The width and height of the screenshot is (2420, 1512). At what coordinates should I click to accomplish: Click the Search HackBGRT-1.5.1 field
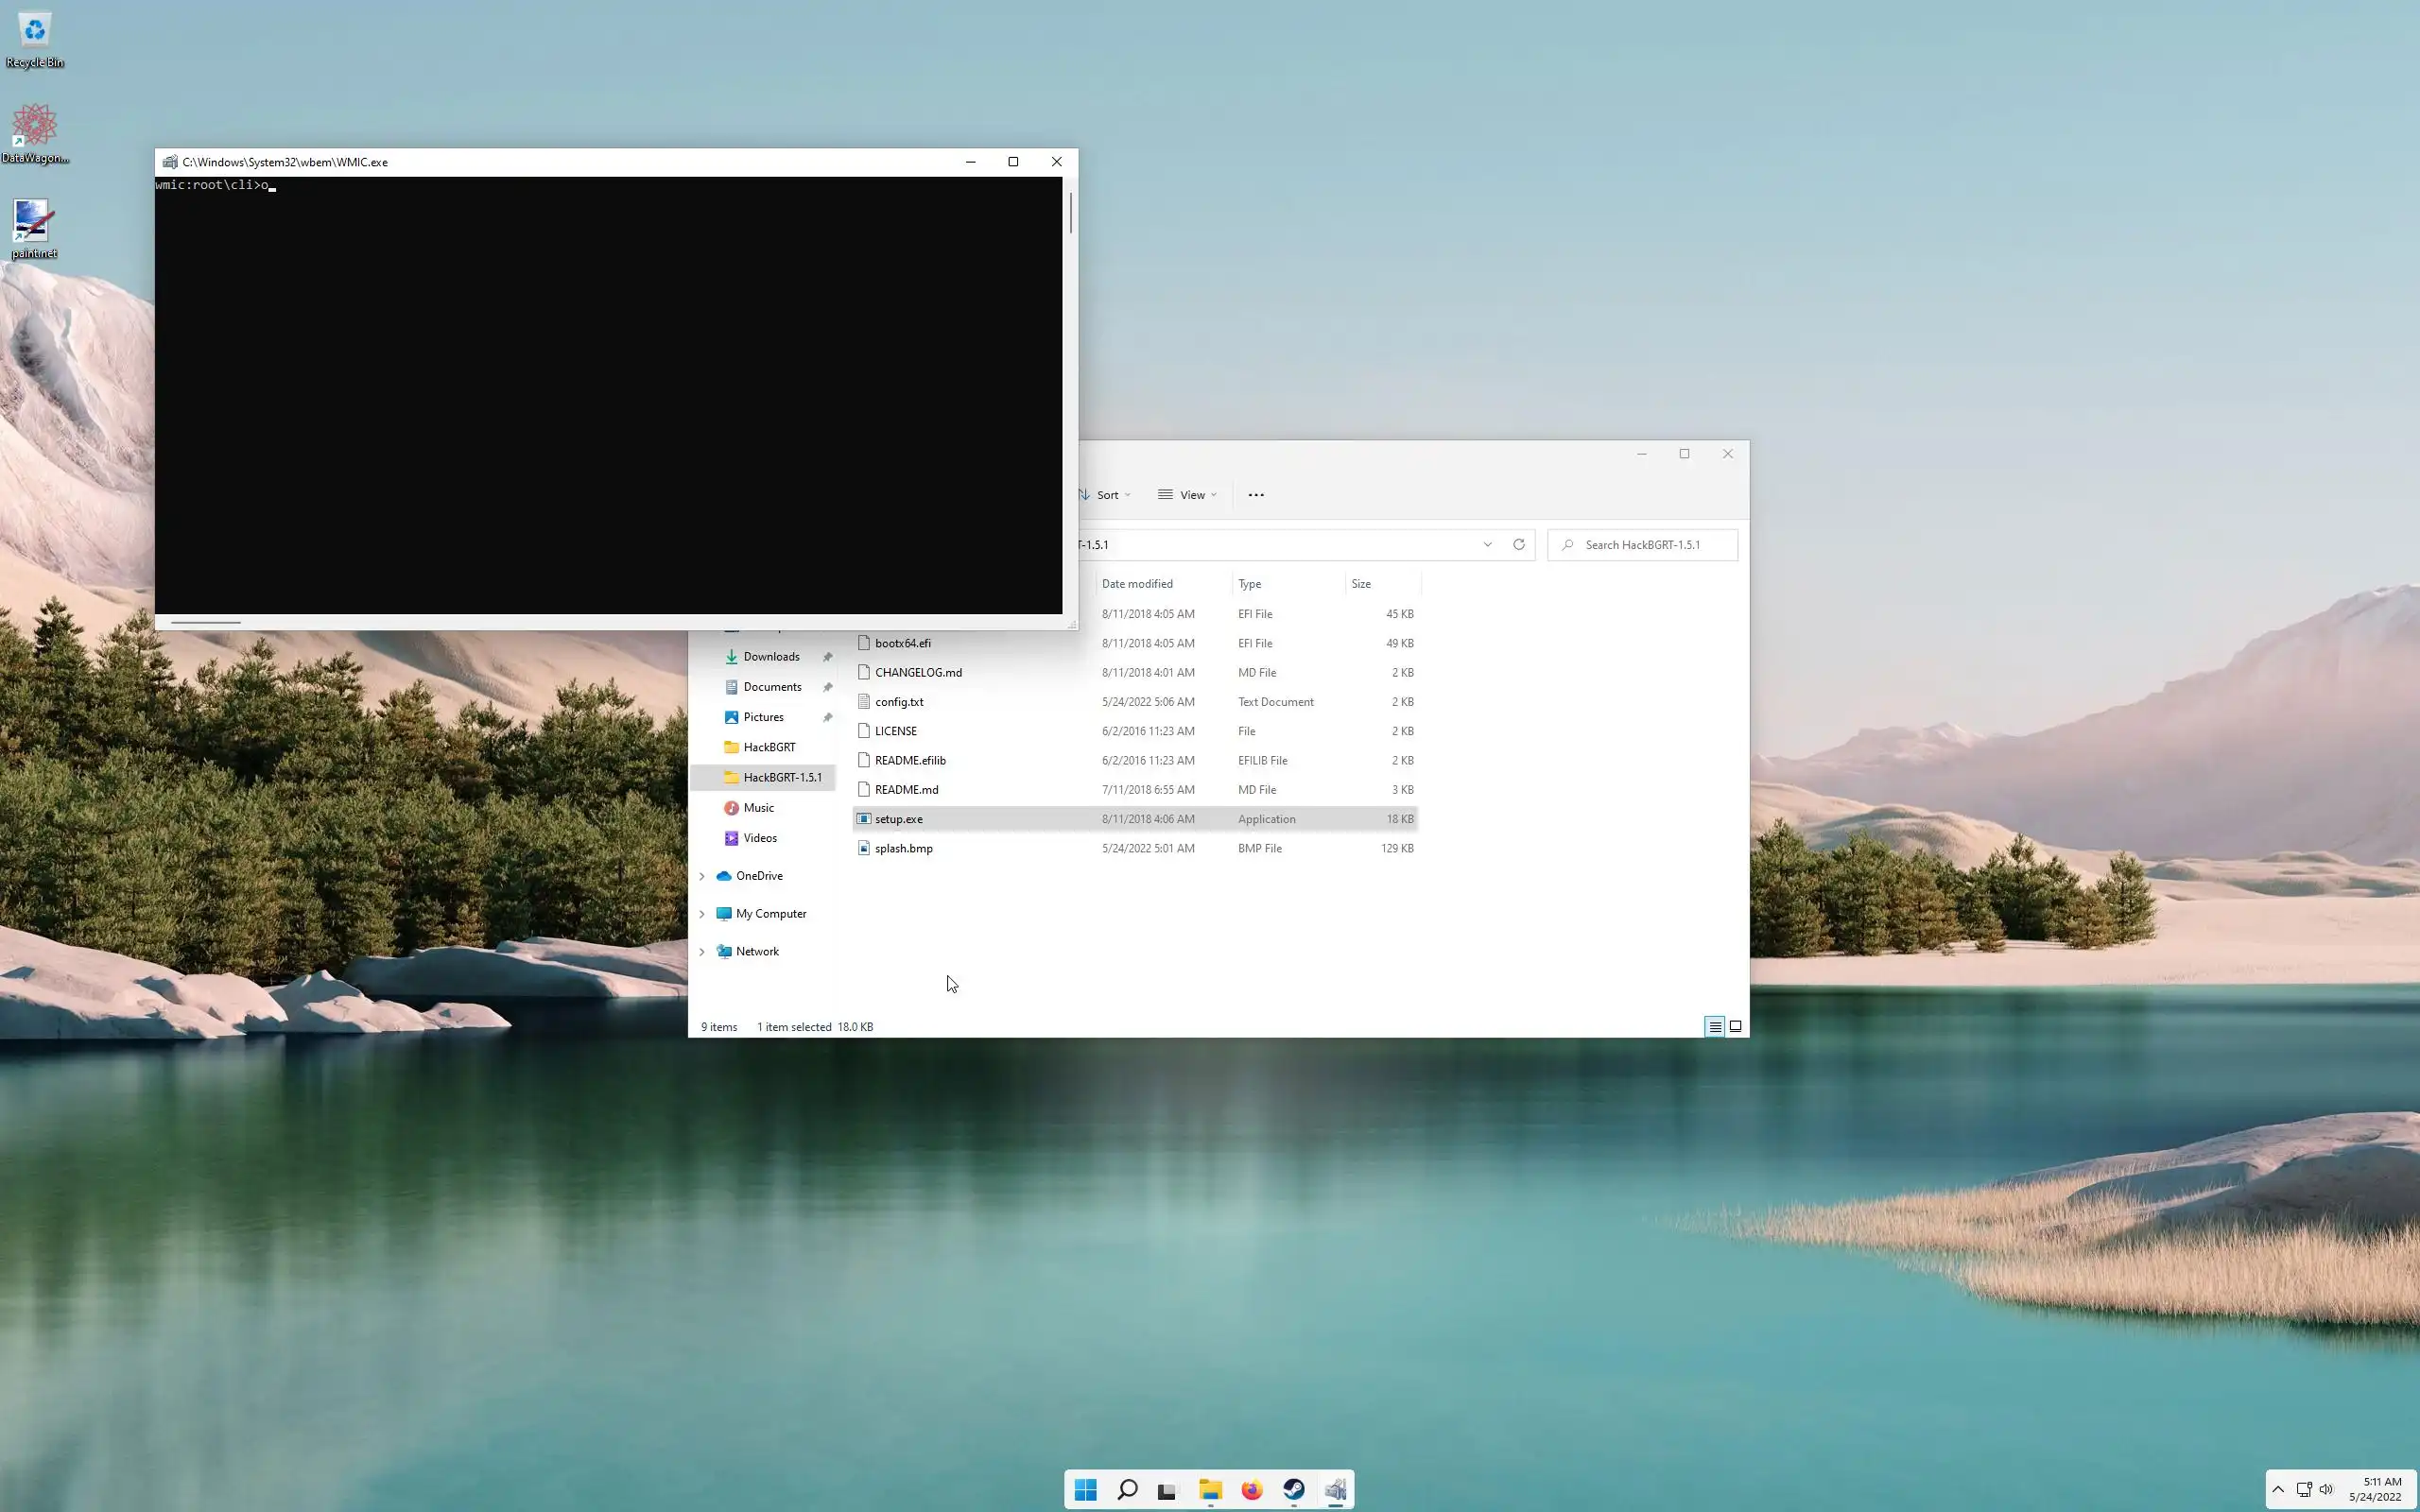click(1650, 545)
